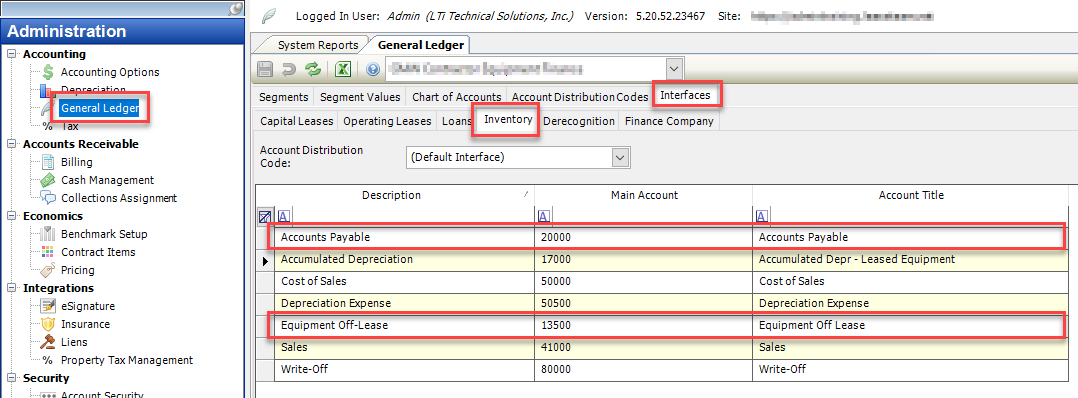Click the Billing document icon

coord(48,162)
